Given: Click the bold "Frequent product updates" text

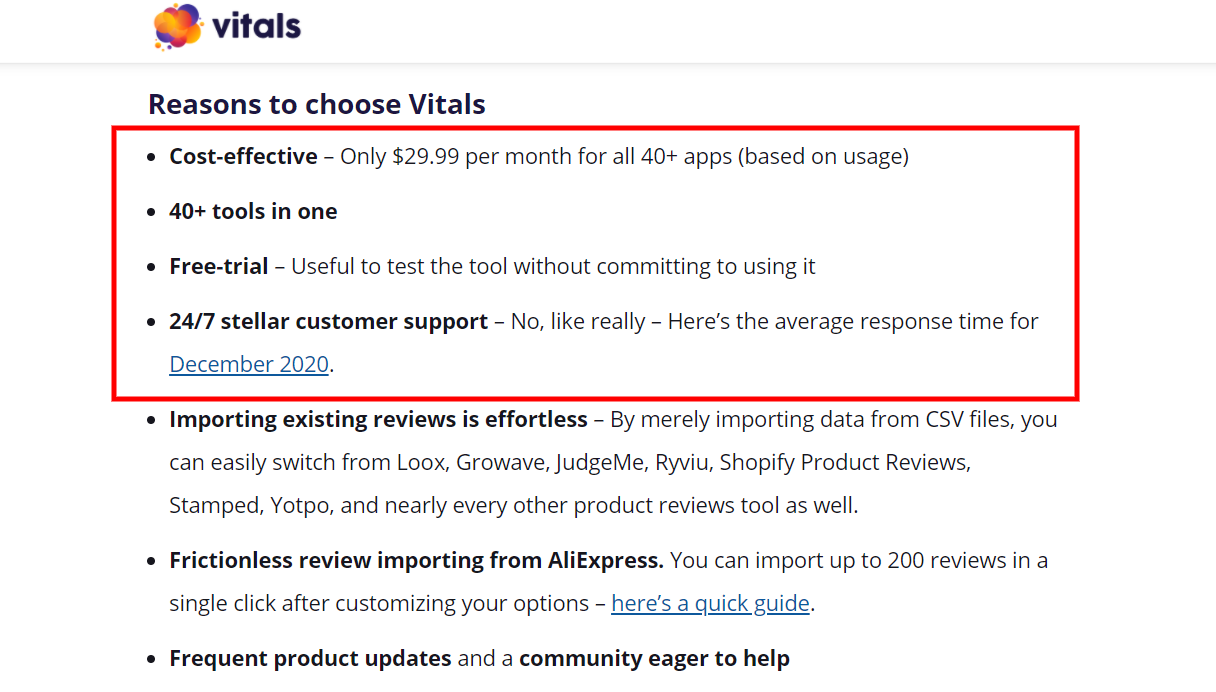Looking at the screenshot, I should click(310, 658).
